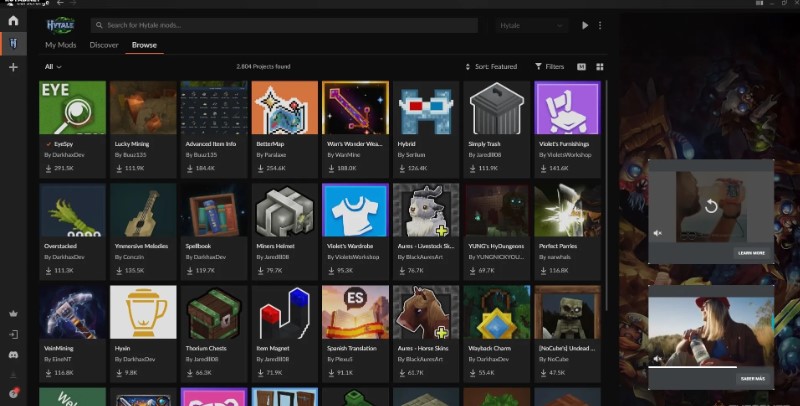This screenshot has height=406, width=800.
Task: Add a game with the plus icon
Action: [13, 67]
